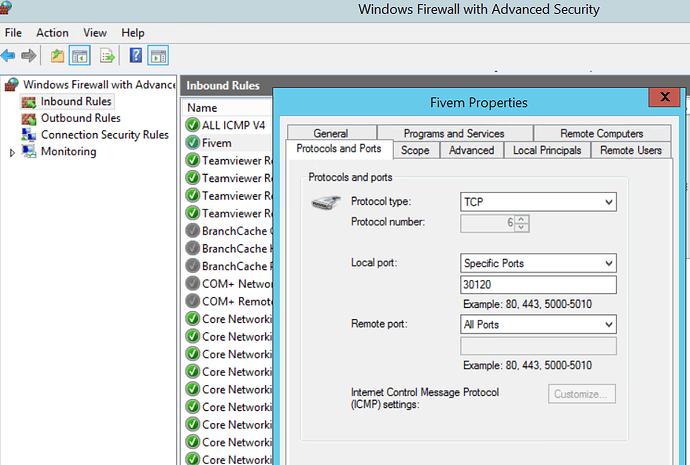The image size is (690, 465).
Task: Switch to the General tab
Action: coord(331,133)
